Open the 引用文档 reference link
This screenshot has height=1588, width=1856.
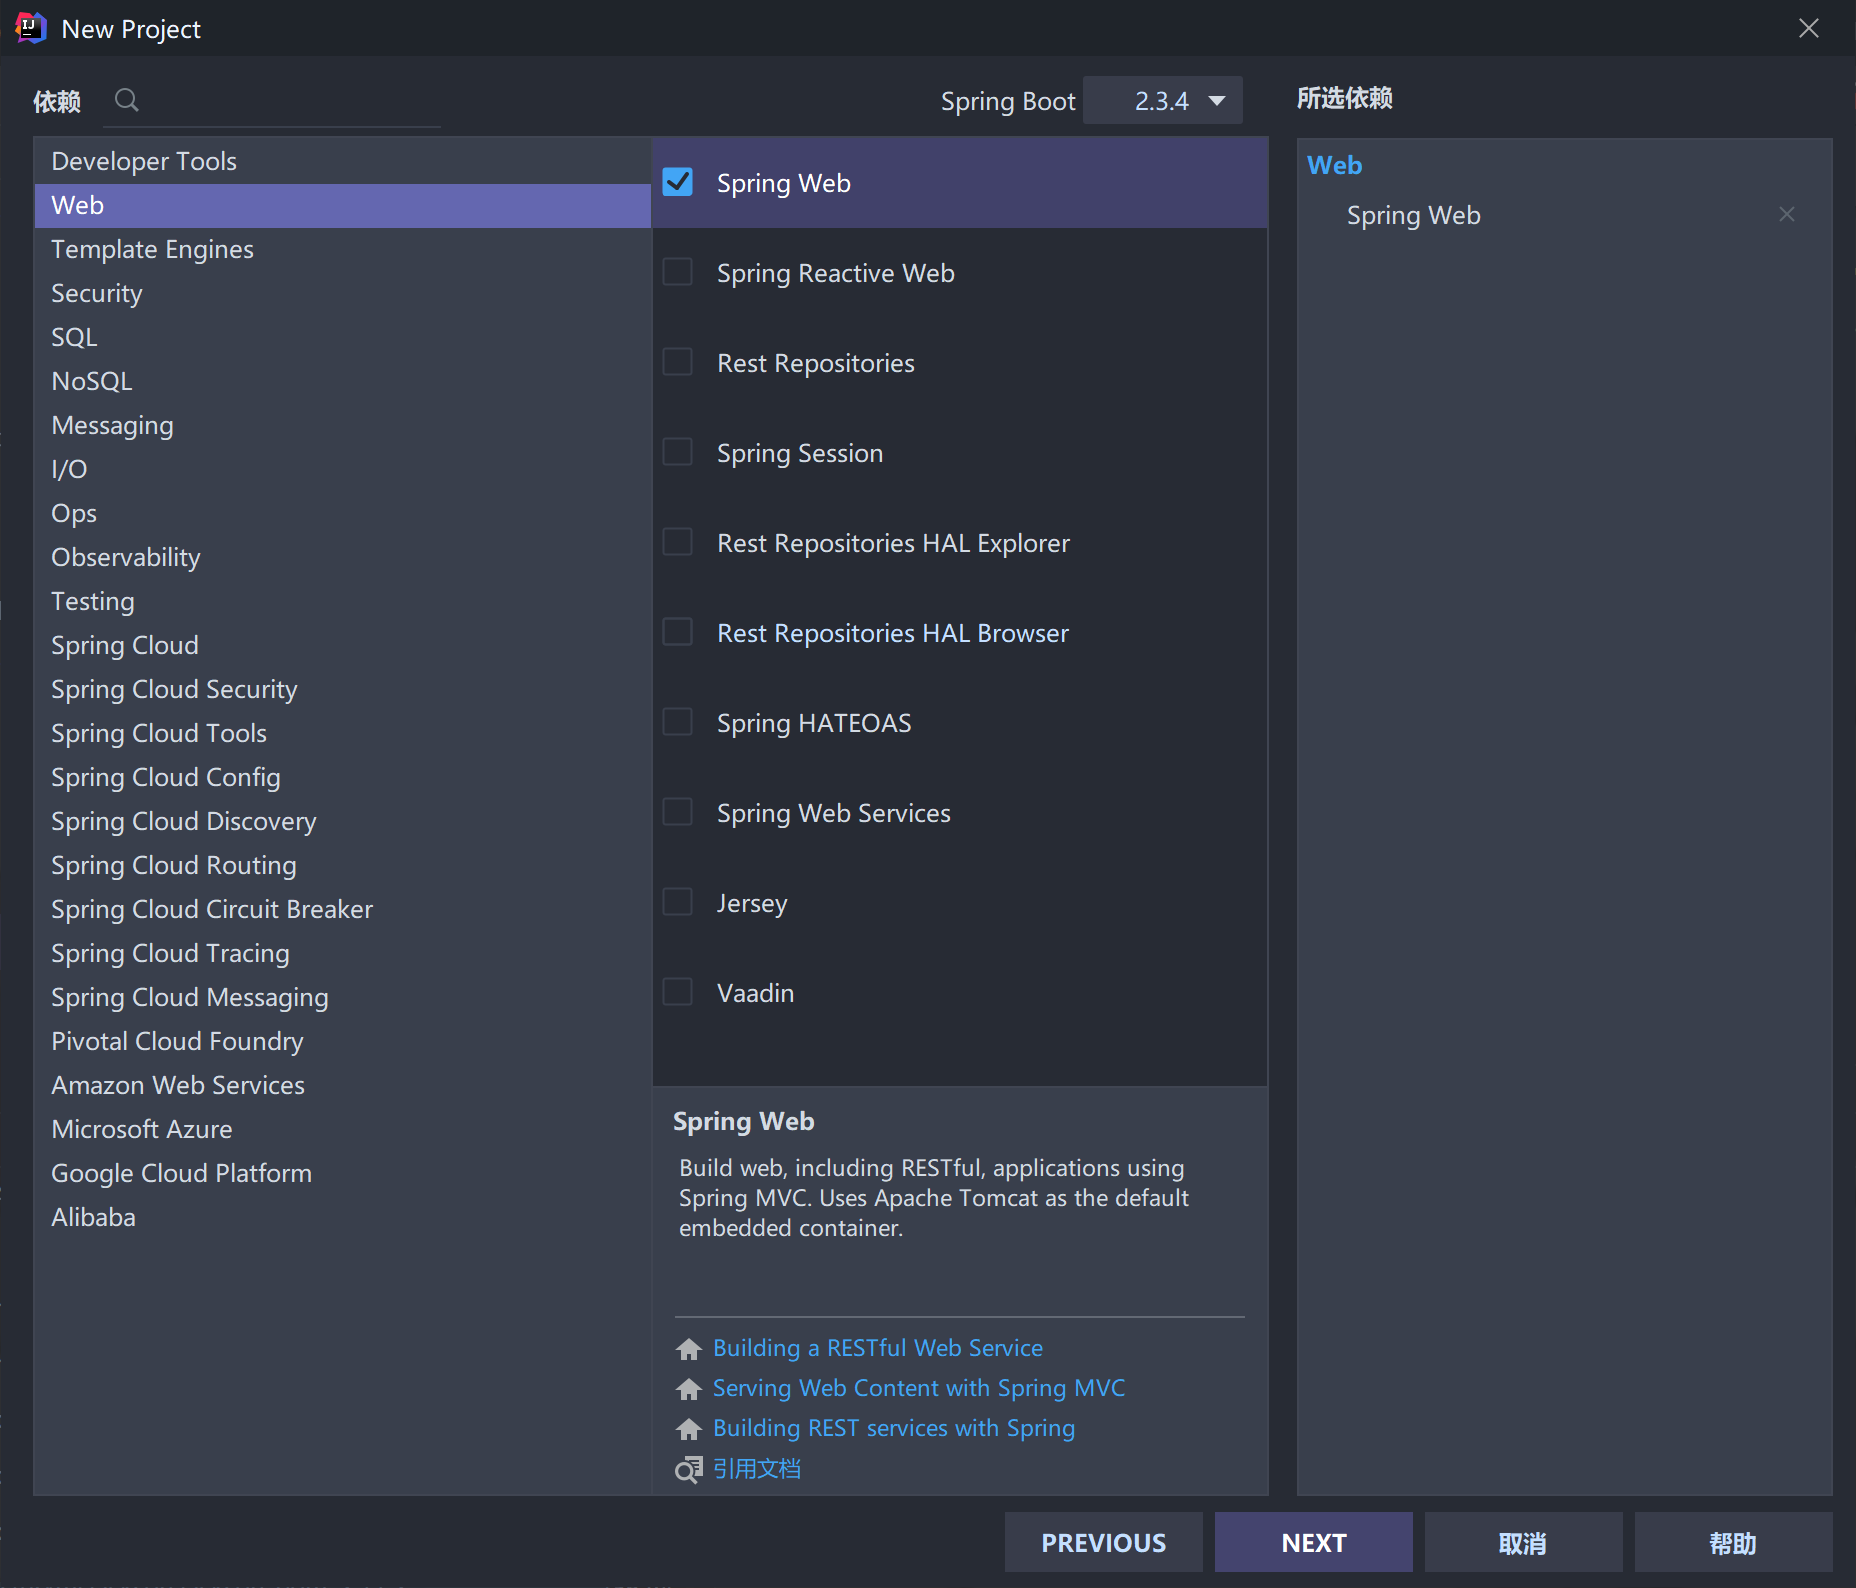[757, 1468]
